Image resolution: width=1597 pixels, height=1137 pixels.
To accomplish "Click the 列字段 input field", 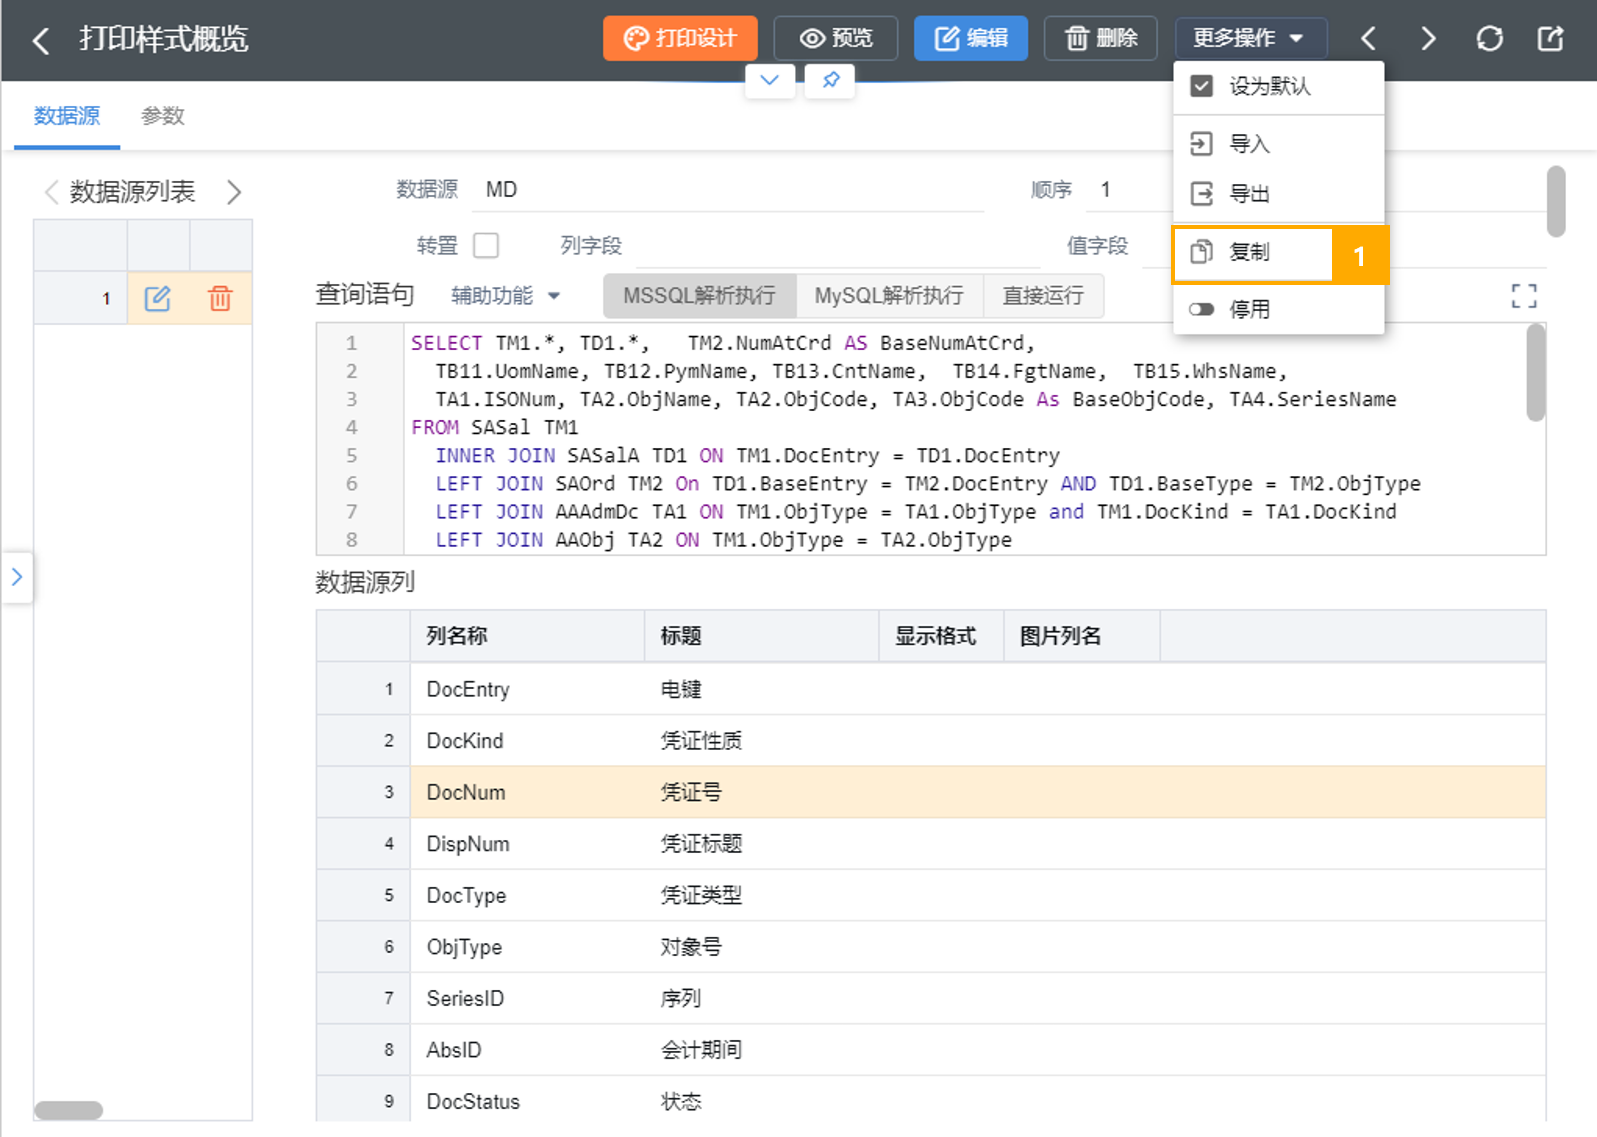I will click(x=836, y=246).
